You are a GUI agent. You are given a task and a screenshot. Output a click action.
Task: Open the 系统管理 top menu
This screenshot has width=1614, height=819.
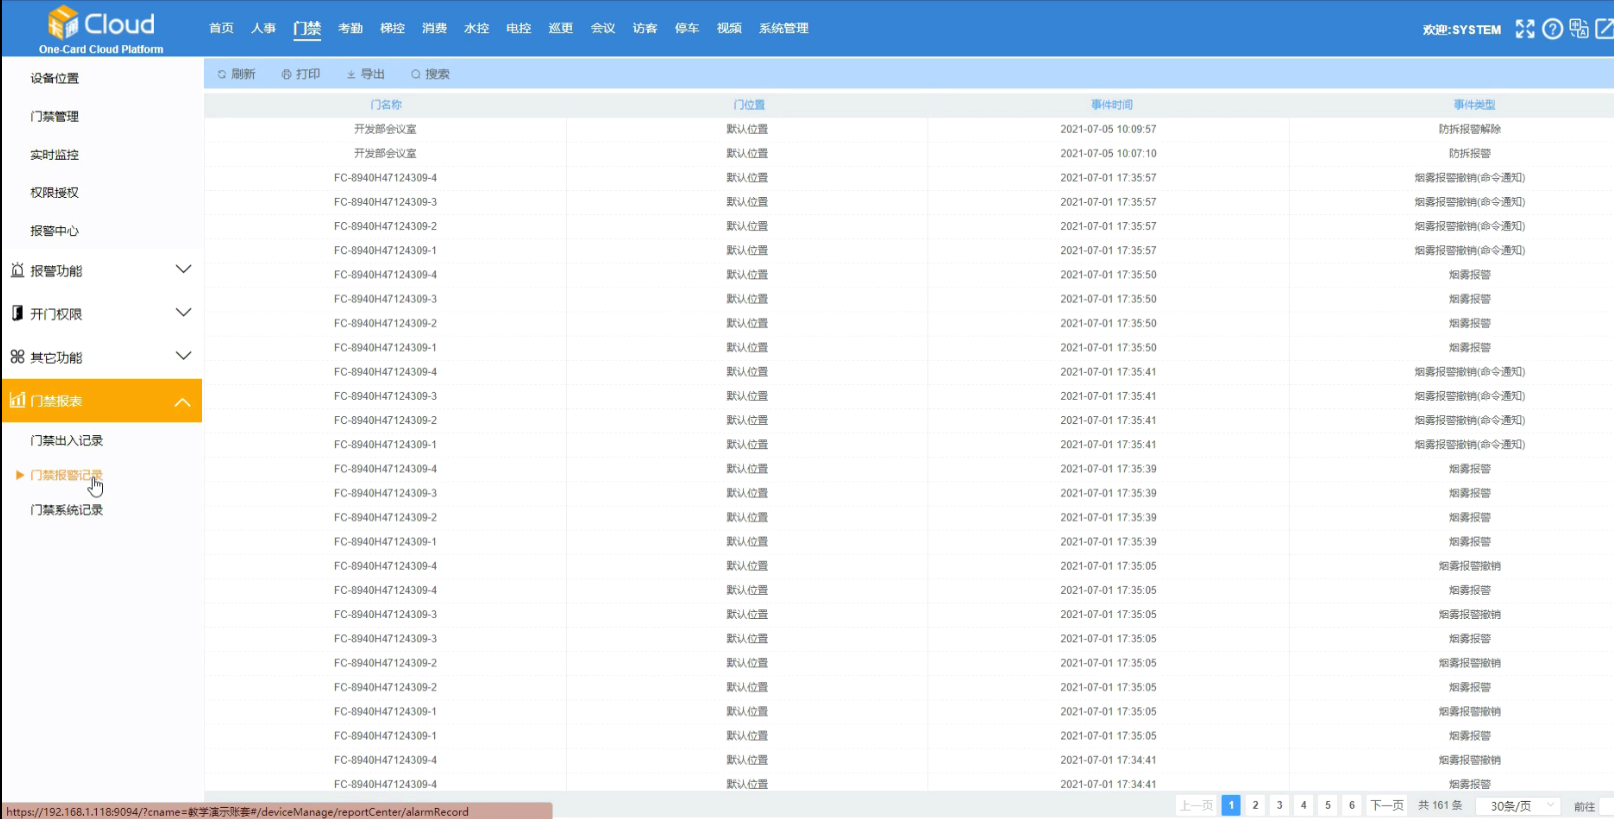(x=783, y=29)
